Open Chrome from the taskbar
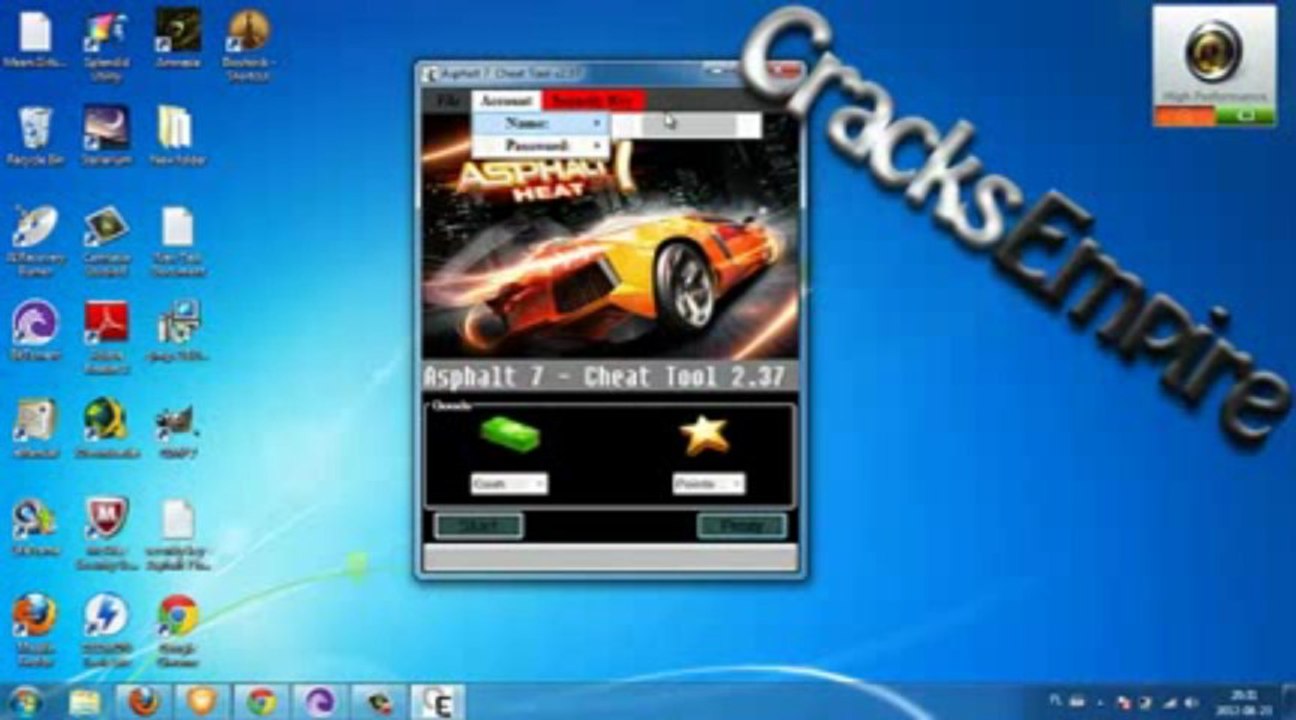This screenshot has height=720, width=1296. (261, 702)
